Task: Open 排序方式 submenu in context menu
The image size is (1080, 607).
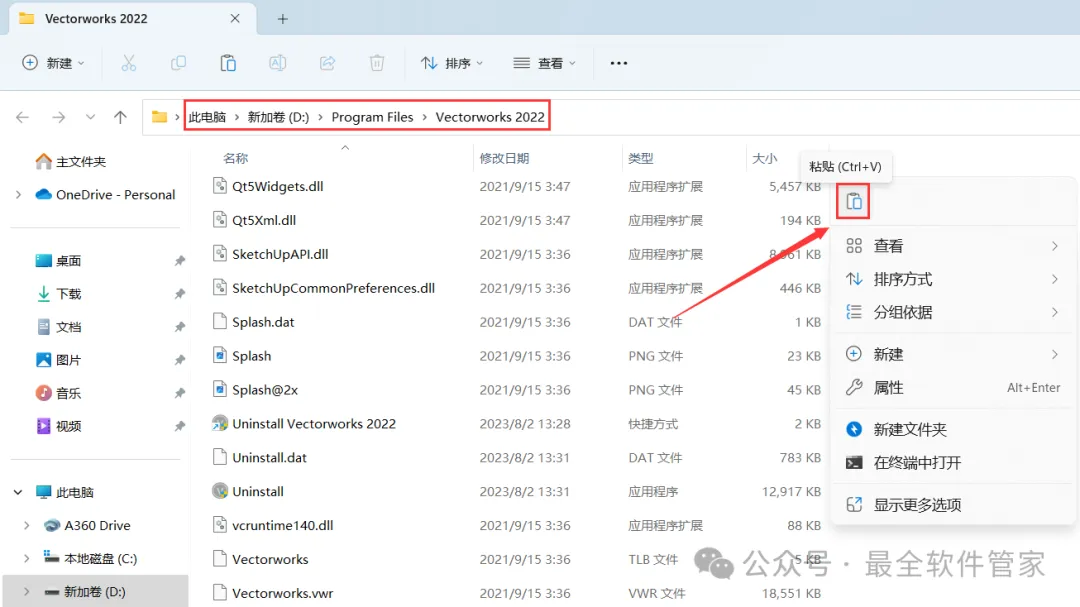Action: point(953,279)
